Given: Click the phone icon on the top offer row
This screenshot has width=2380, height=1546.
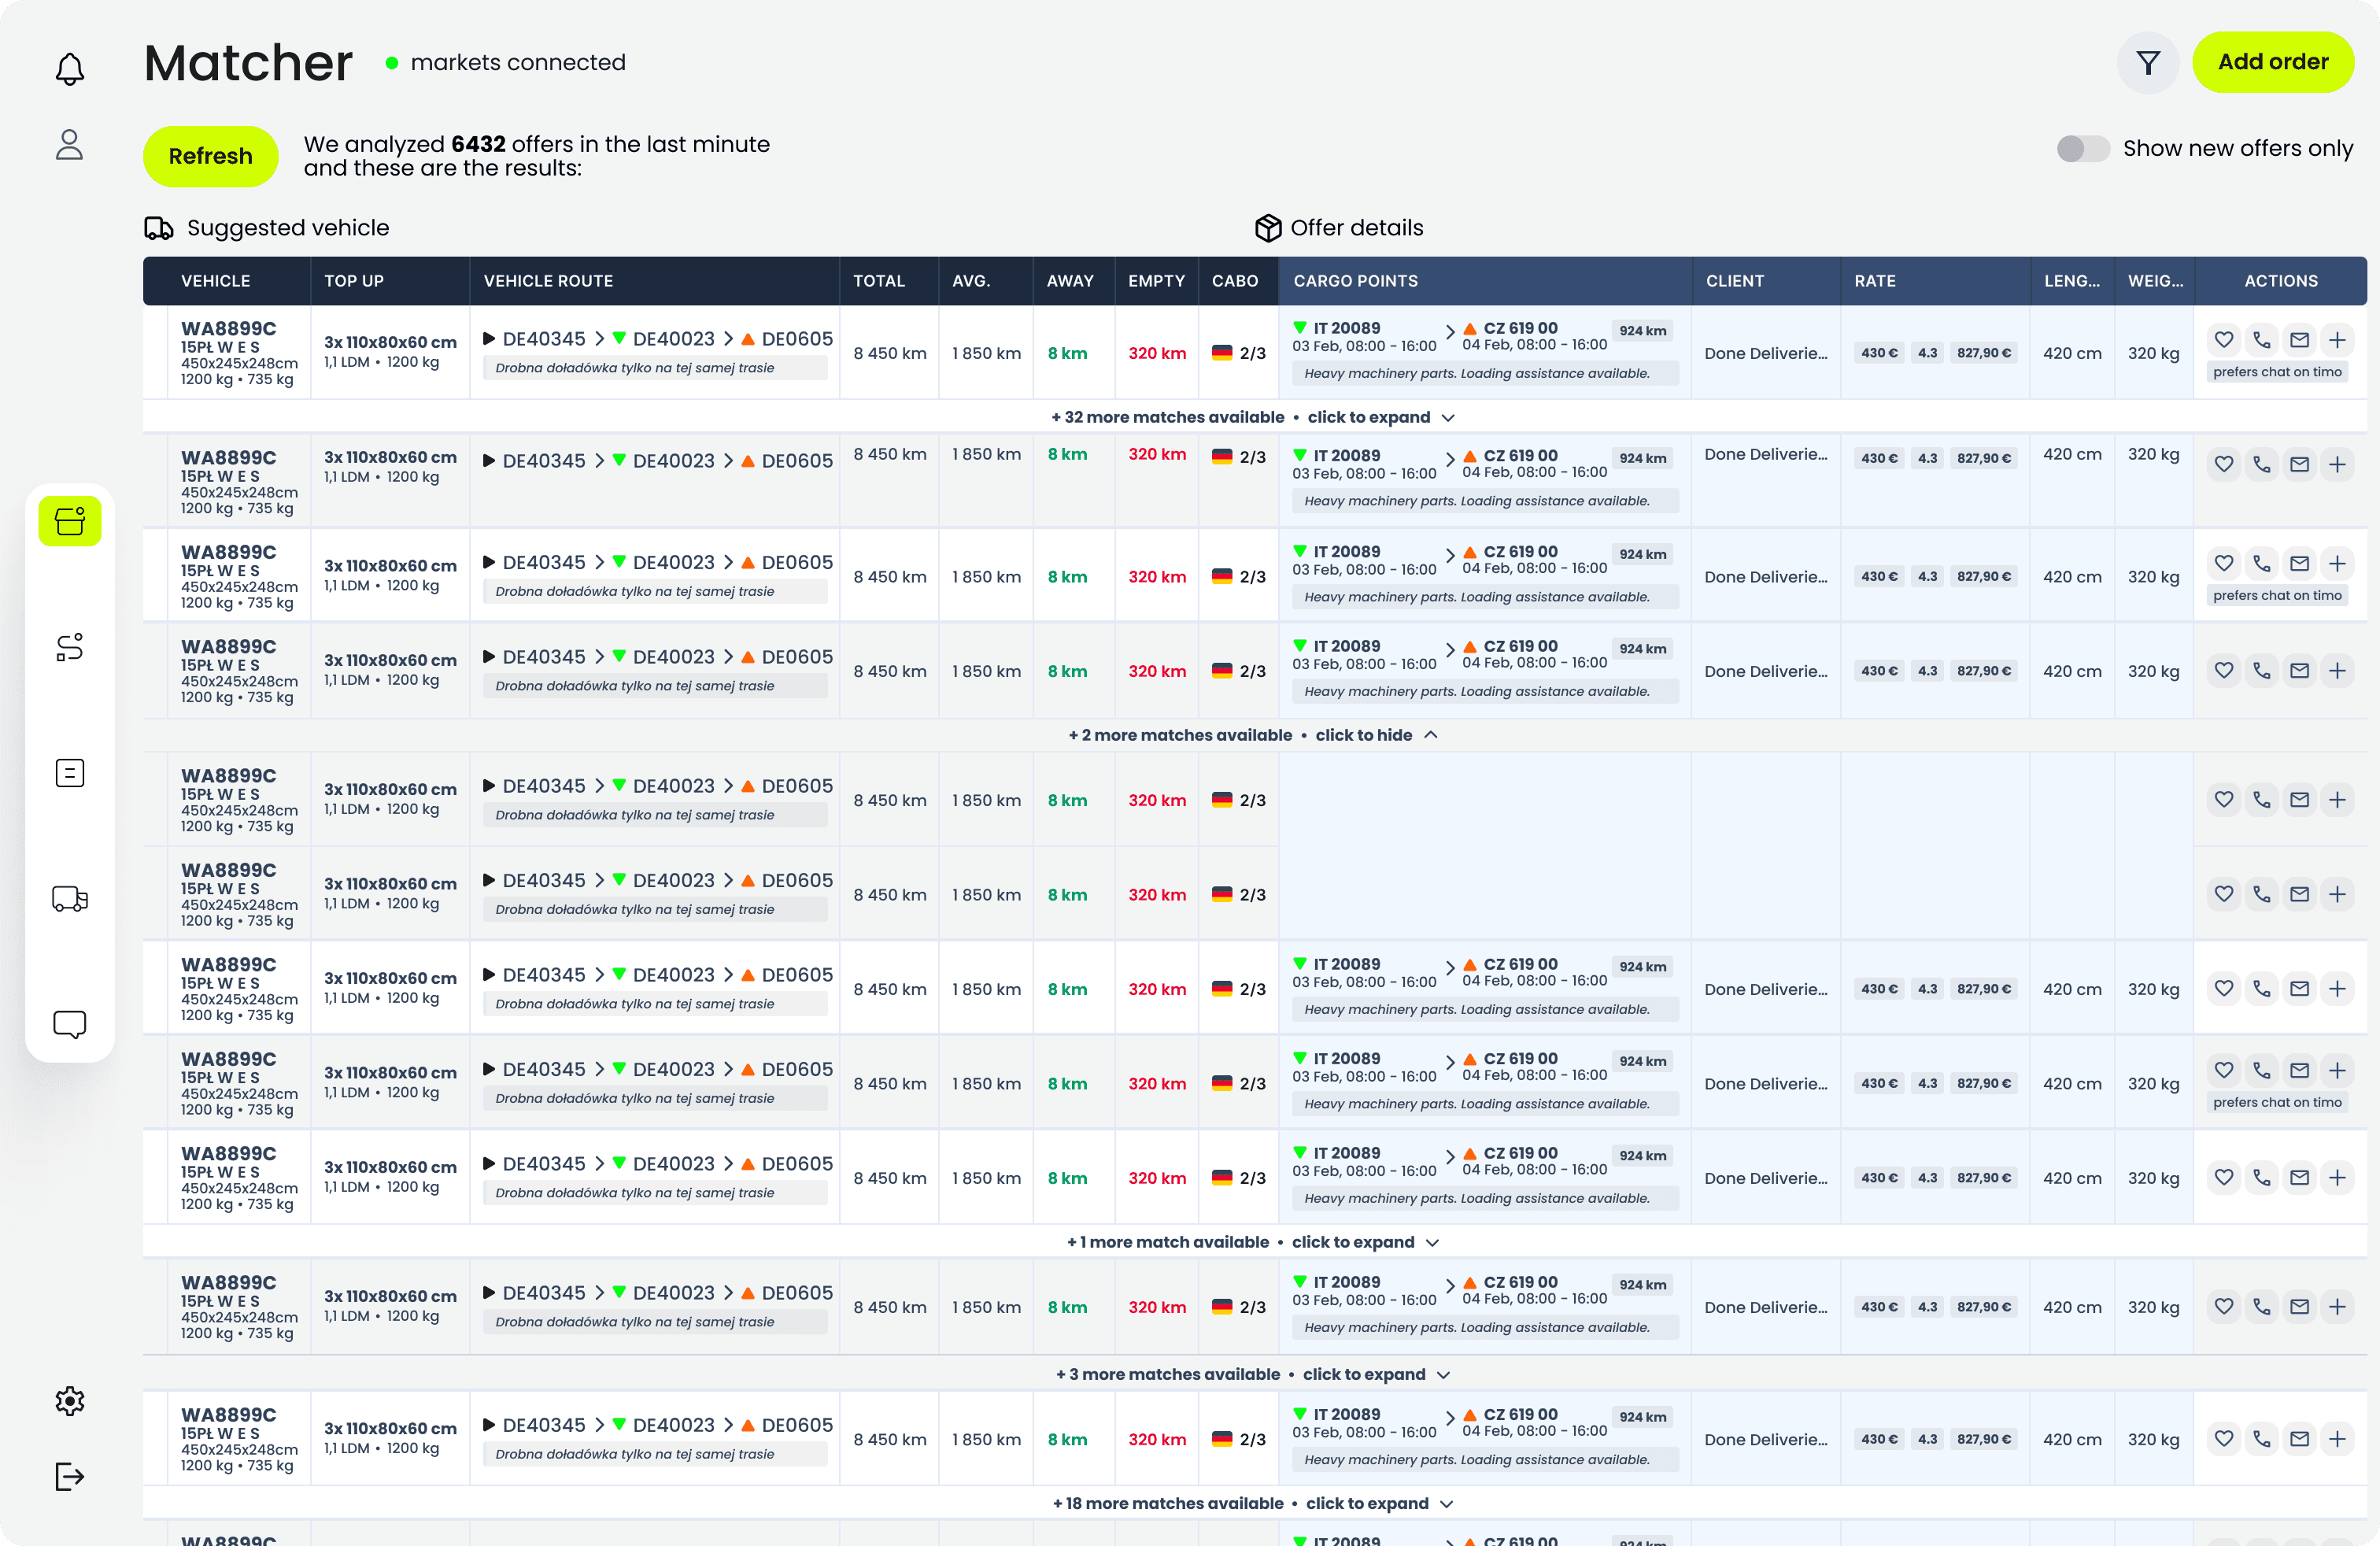Looking at the screenshot, I should coord(2262,340).
